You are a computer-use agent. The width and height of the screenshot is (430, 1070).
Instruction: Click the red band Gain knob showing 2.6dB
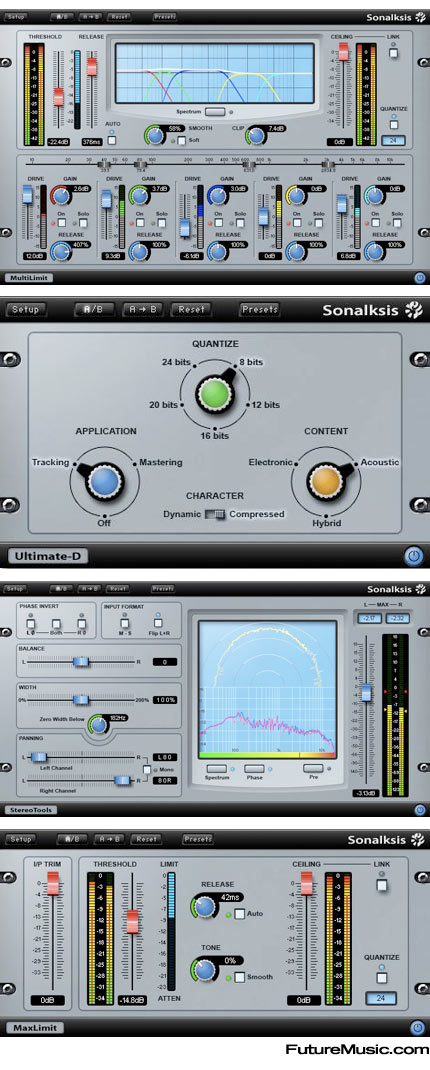click(x=61, y=197)
